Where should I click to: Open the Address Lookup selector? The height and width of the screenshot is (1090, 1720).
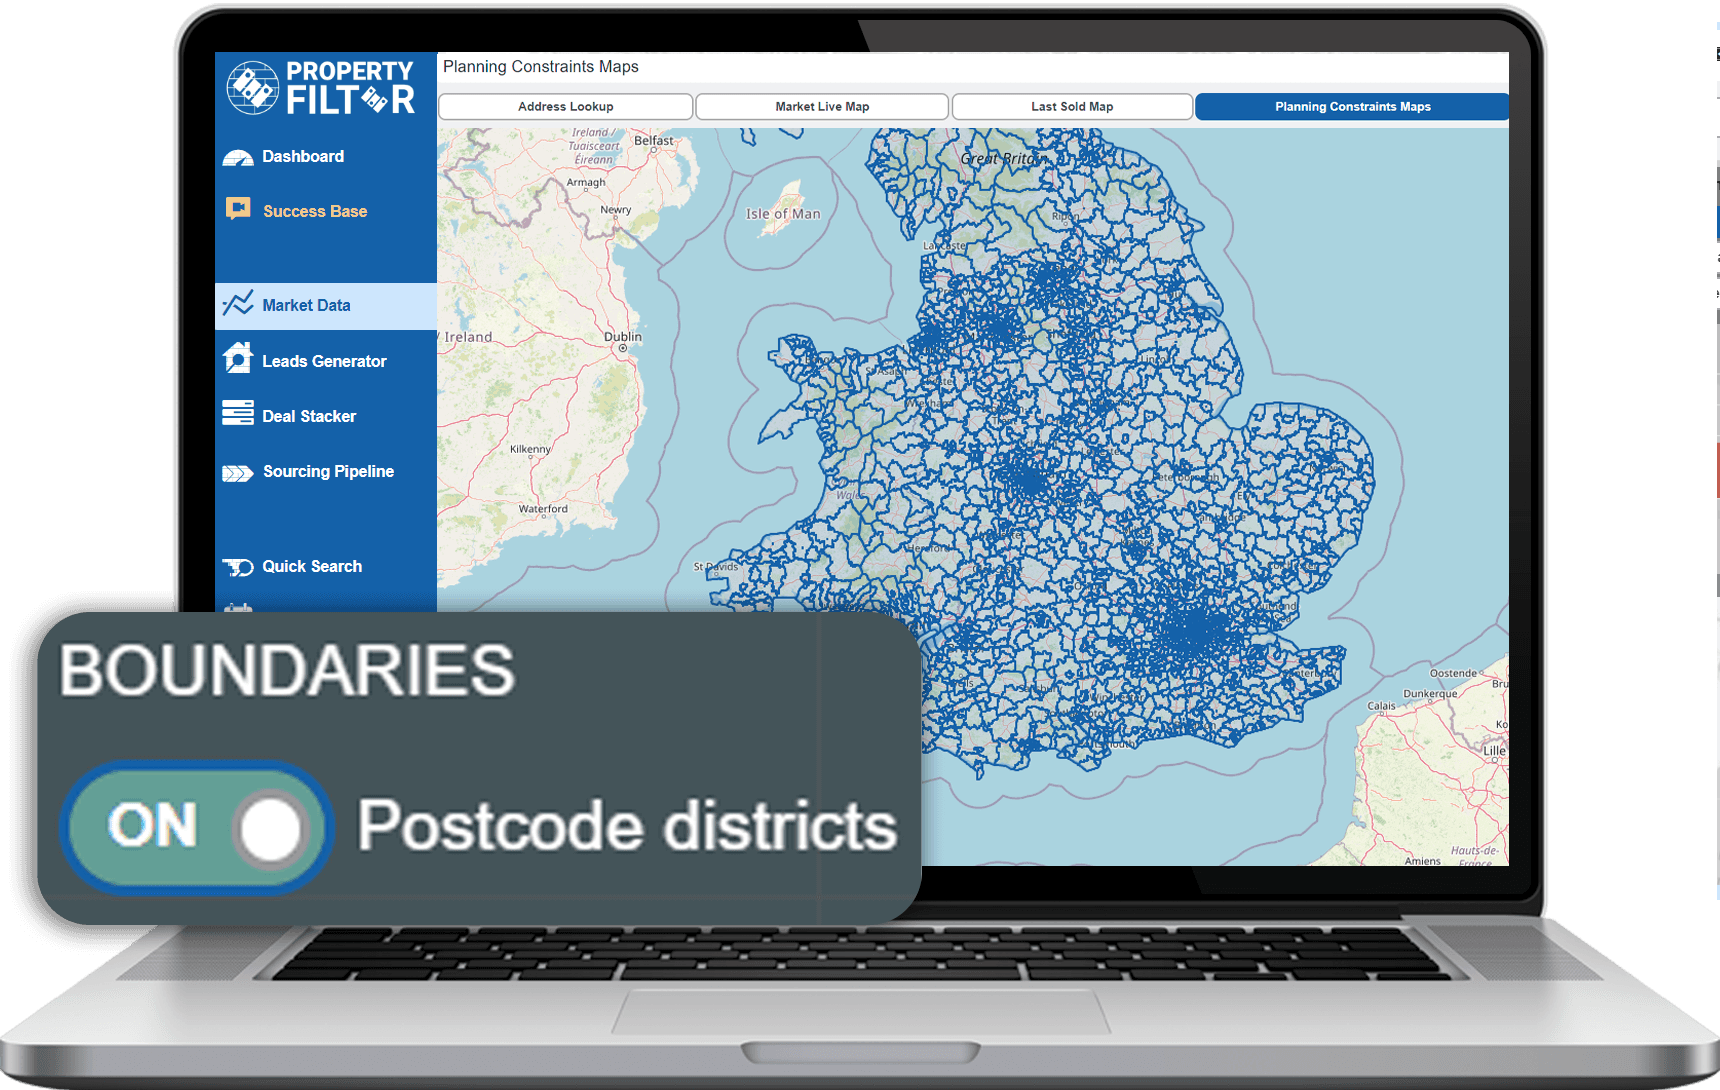tap(565, 106)
